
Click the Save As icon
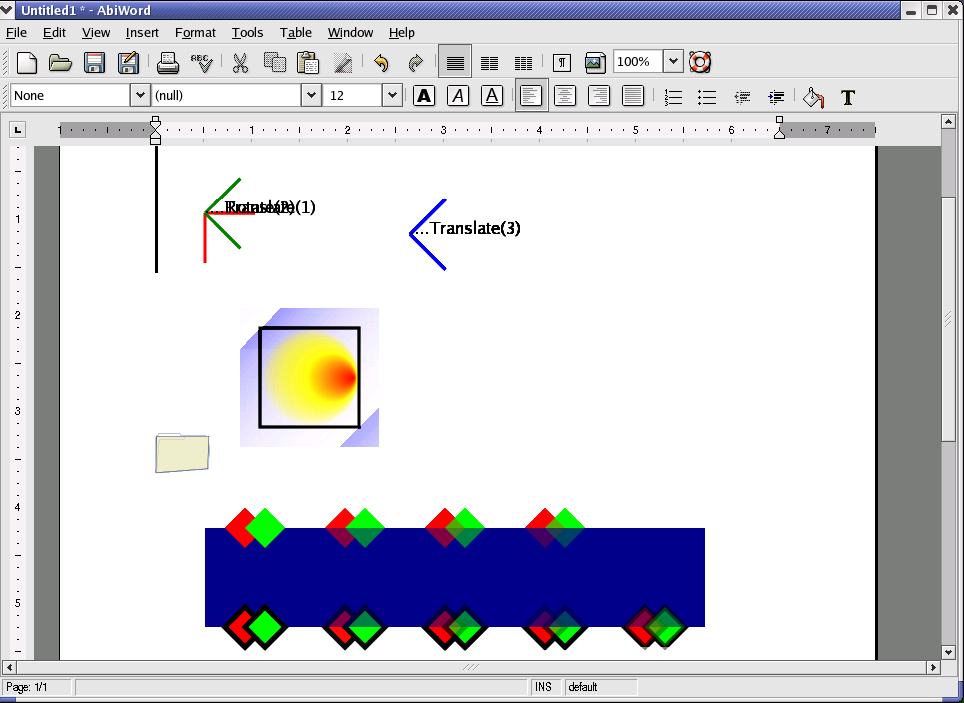point(128,63)
